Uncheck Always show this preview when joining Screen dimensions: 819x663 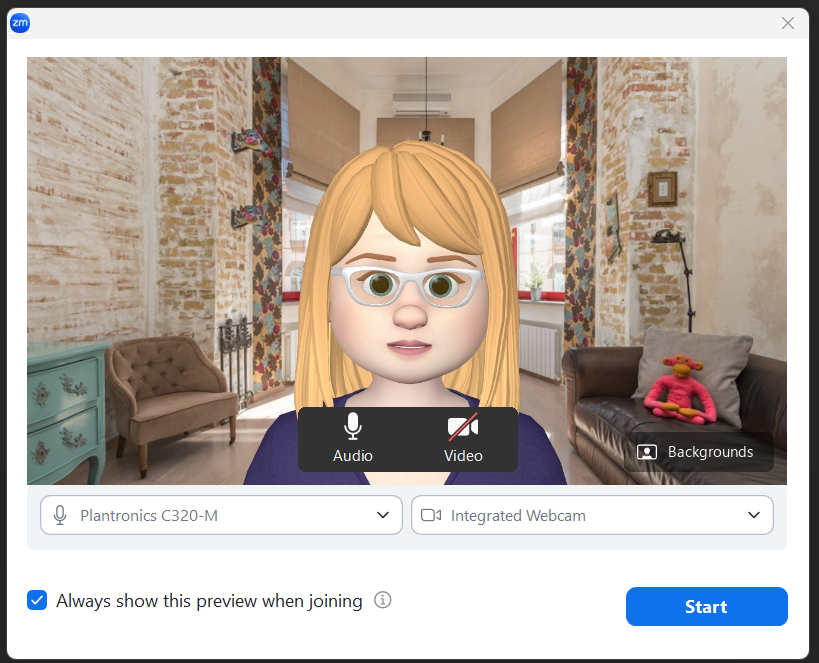37,600
